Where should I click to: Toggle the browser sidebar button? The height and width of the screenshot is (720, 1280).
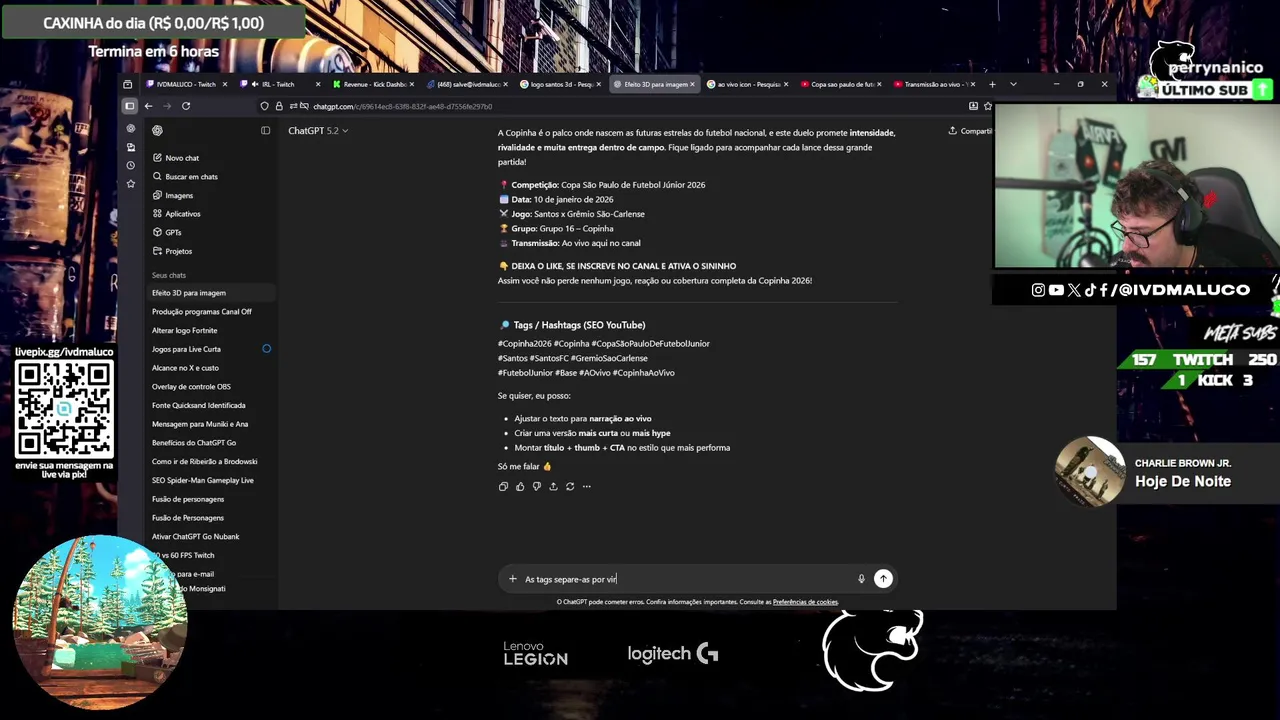click(x=129, y=106)
